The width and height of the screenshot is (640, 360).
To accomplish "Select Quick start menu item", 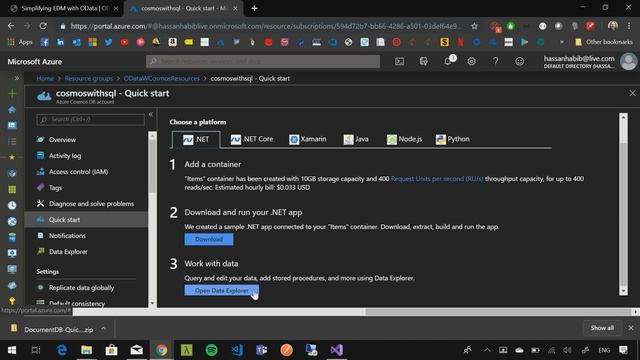I will coord(87,220).
